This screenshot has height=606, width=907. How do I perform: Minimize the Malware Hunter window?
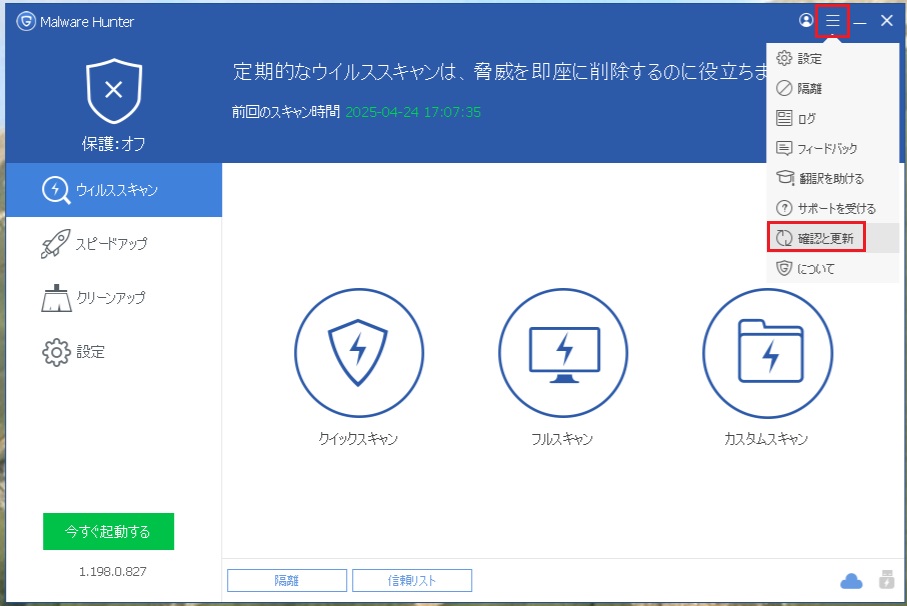pyautogui.click(x=860, y=21)
